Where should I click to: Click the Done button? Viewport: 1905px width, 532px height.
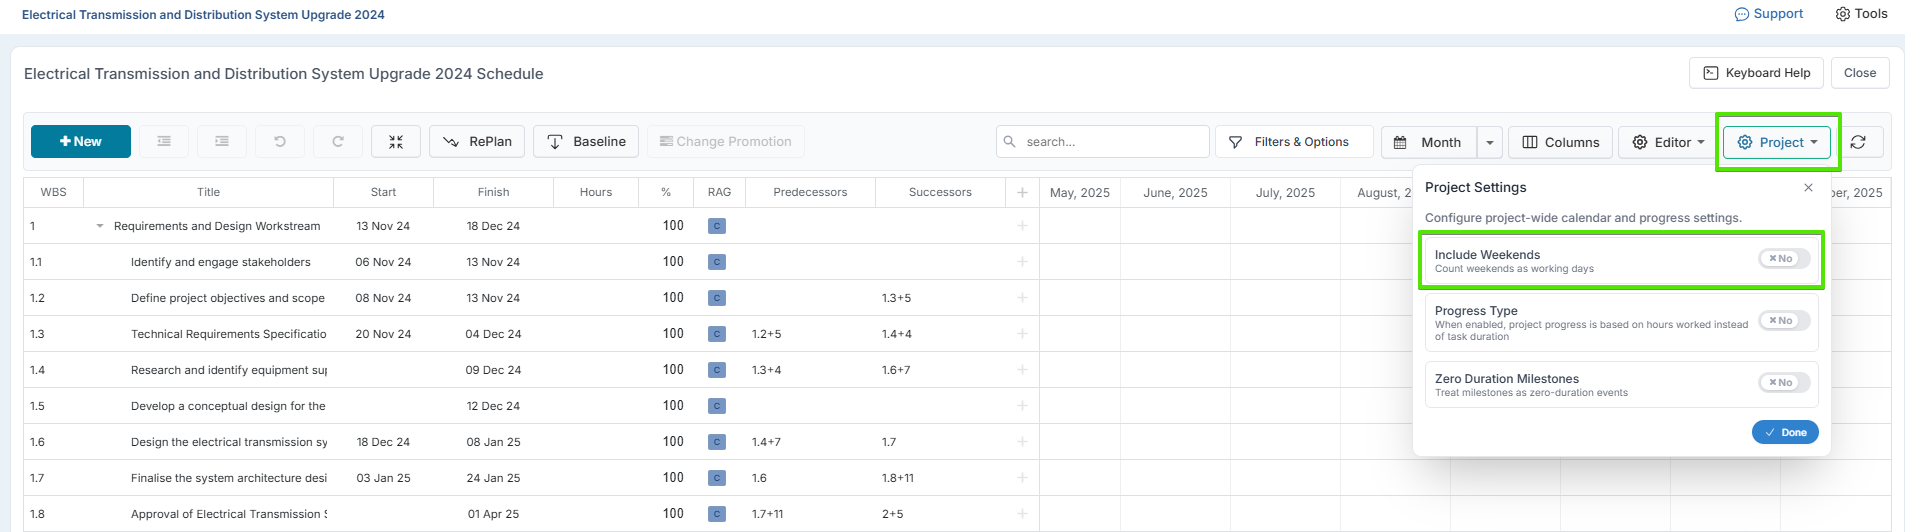pyautogui.click(x=1785, y=432)
